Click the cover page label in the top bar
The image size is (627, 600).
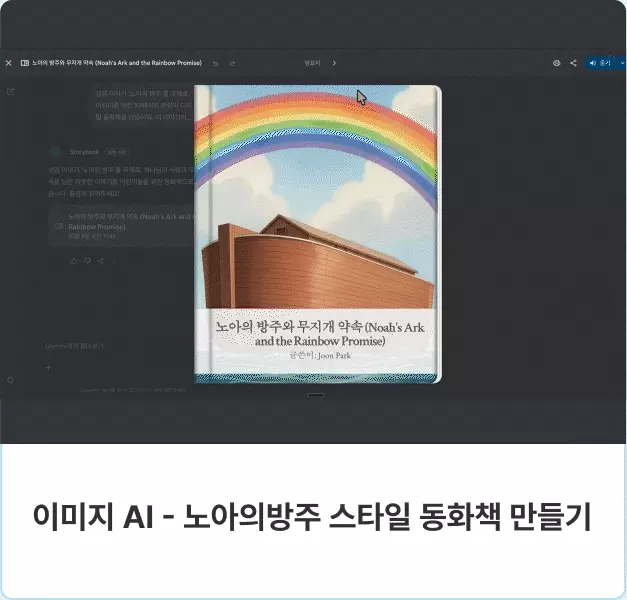pyautogui.click(x=312, y=63)
